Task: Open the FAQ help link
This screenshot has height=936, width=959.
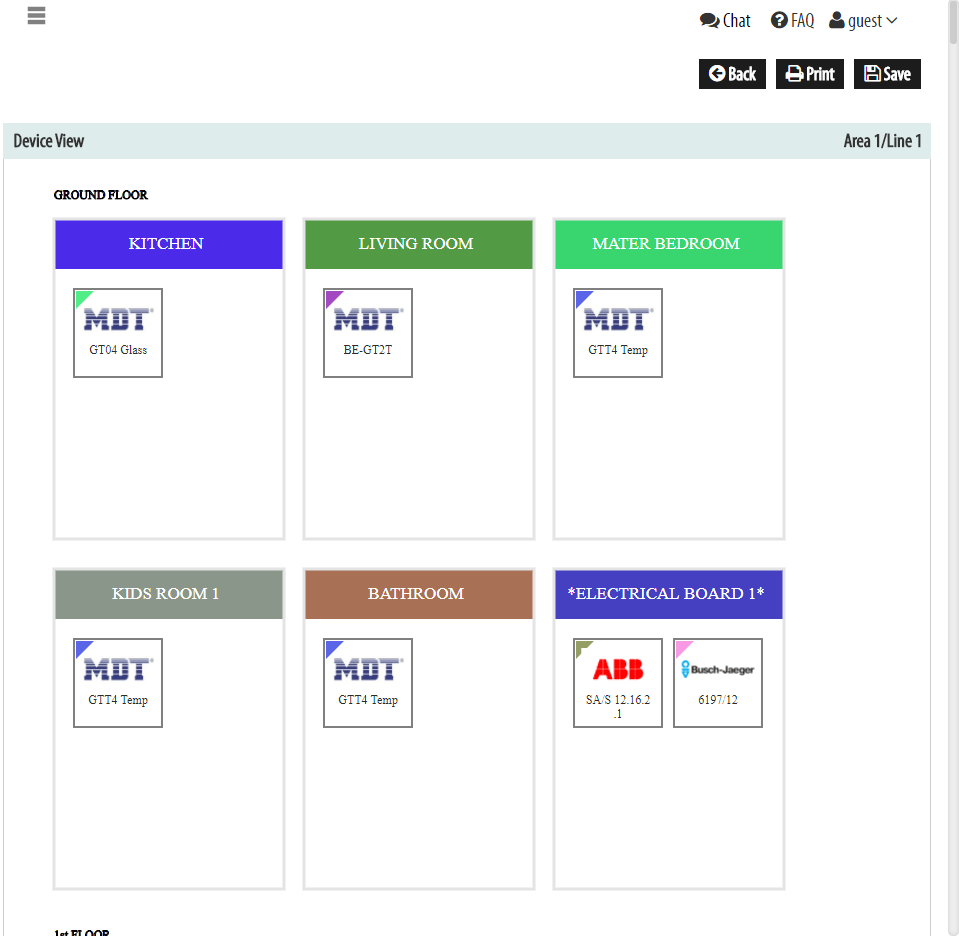Action: (x=793, y=21)
